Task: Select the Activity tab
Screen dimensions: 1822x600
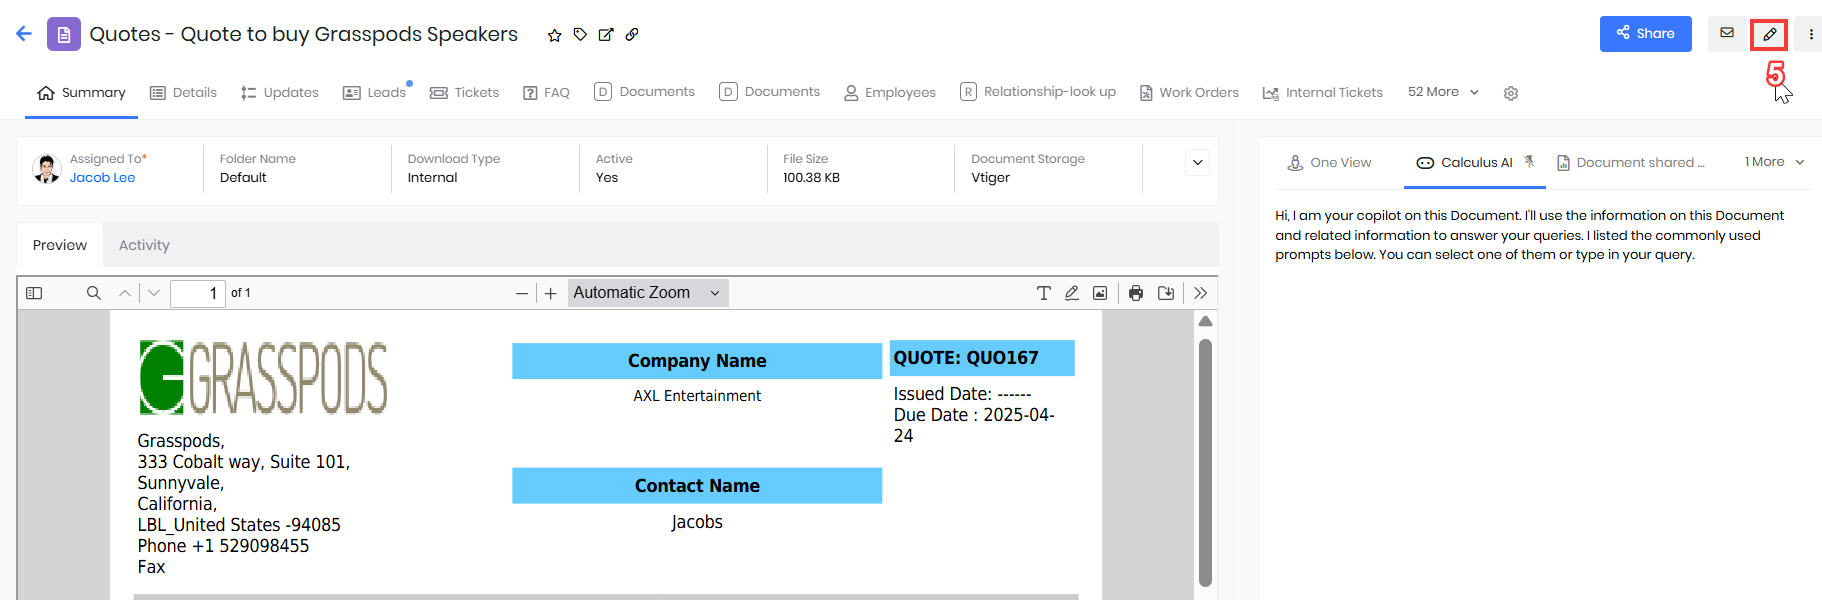Action: [144, 245]
